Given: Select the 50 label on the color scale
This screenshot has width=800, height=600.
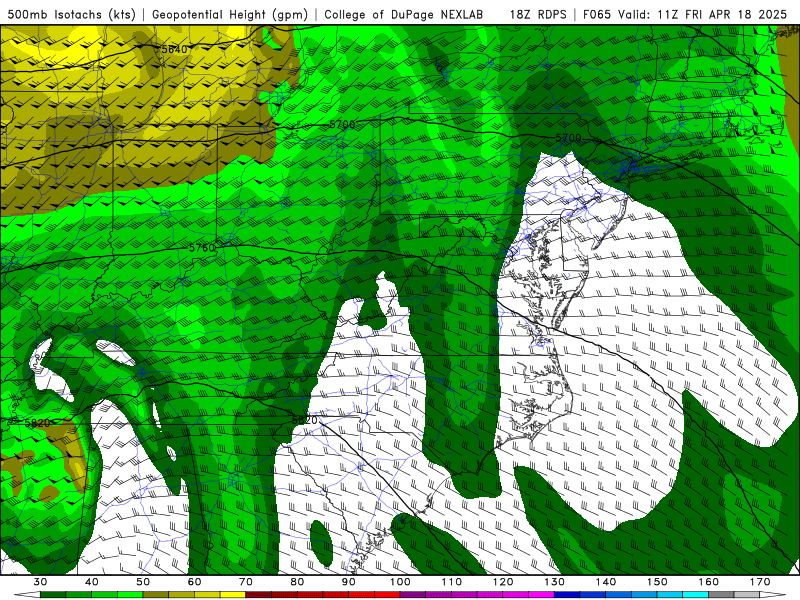Looking at the screenshot, I should (x=143, y=582).
